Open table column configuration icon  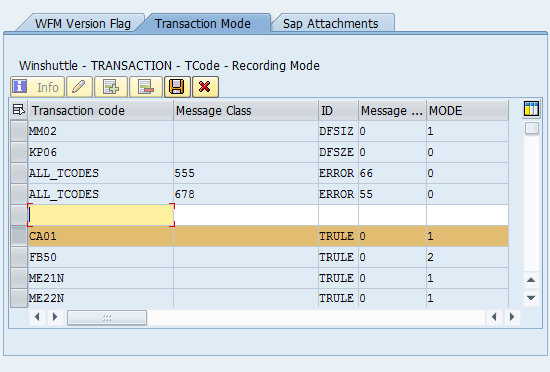point(531,109)
